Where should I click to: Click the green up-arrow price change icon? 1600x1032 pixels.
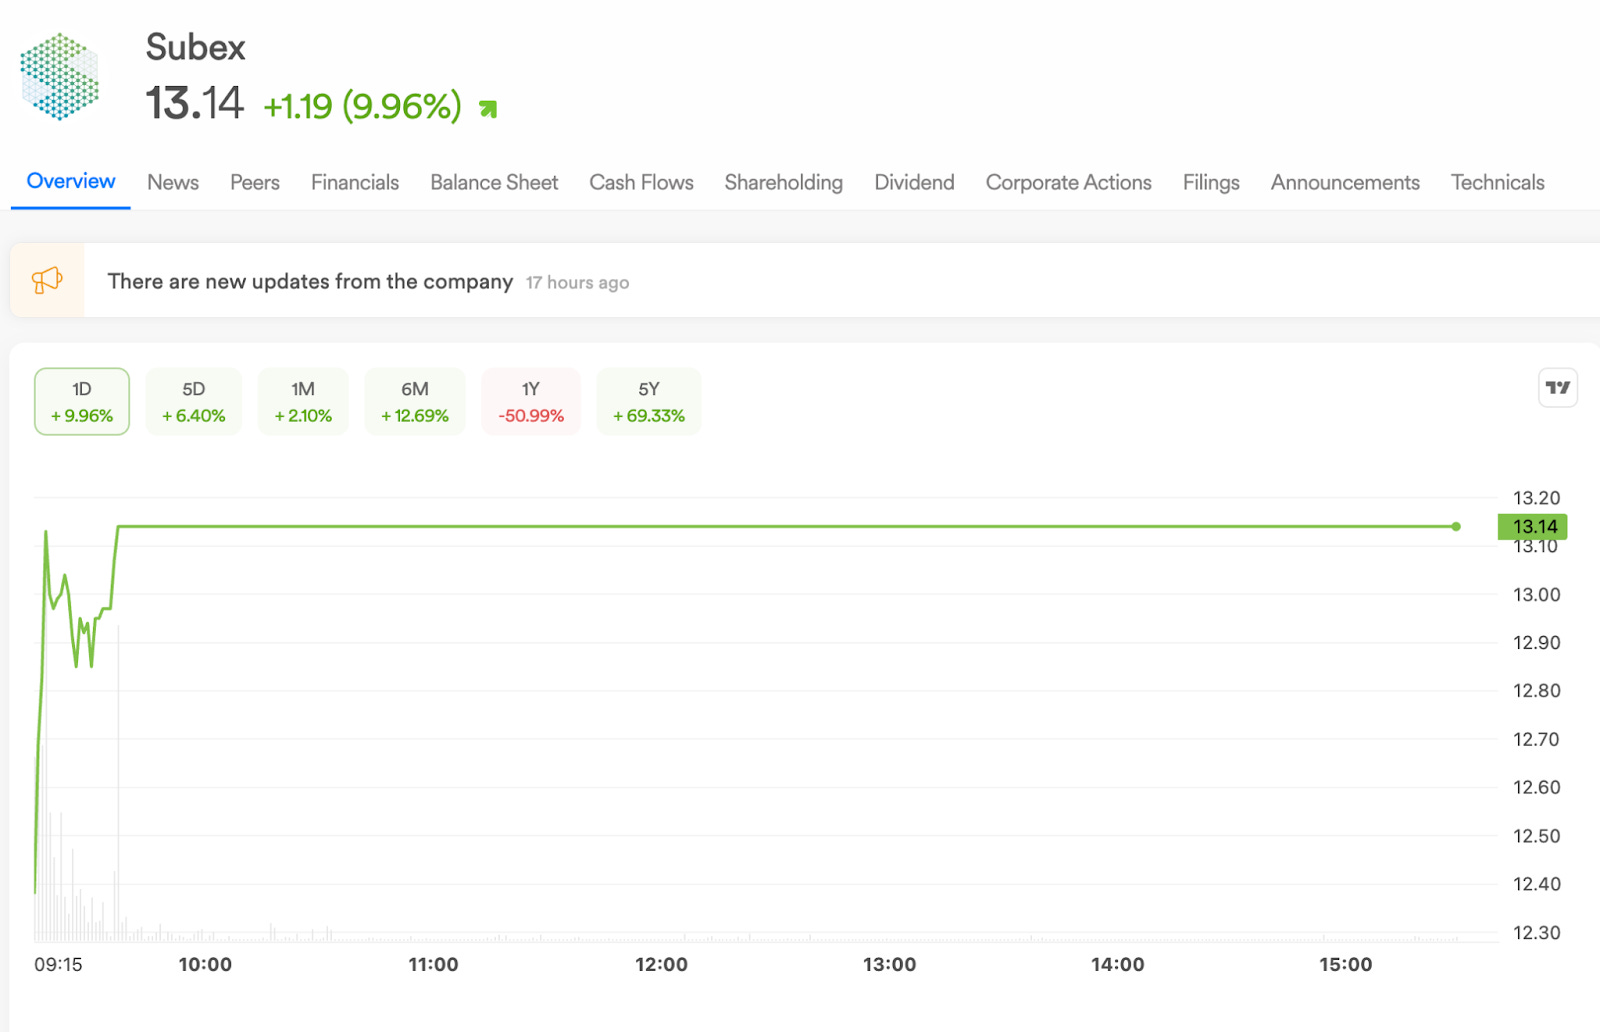coord(488,108)
